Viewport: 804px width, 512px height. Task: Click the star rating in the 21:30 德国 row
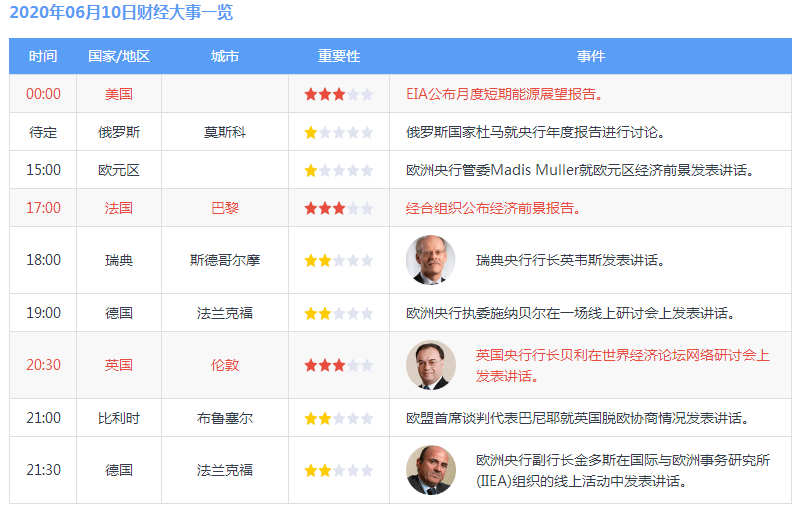339,470
